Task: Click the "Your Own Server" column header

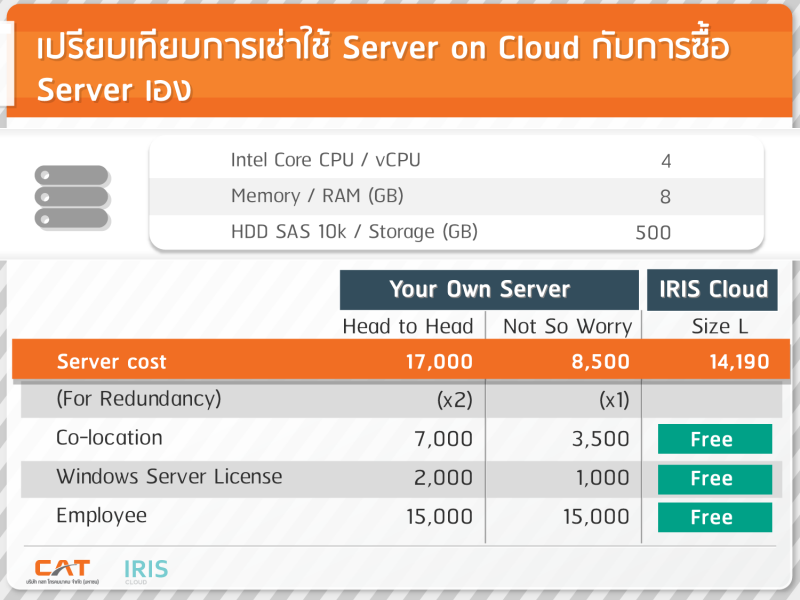Action: pyautogui.click(x=489, y=289)
